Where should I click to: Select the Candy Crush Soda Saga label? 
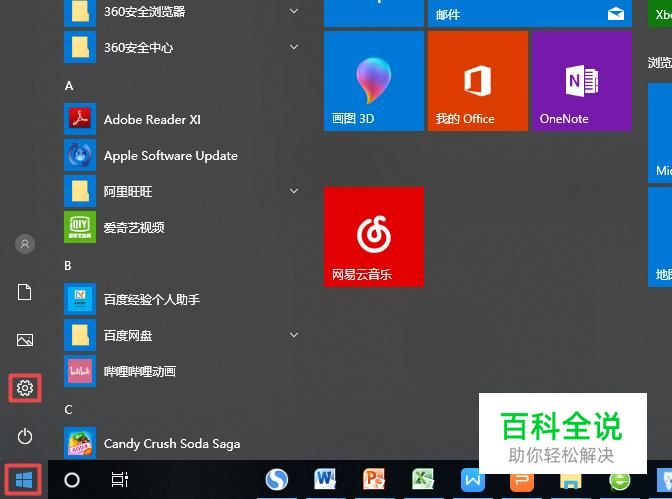[x=172, y=444]
